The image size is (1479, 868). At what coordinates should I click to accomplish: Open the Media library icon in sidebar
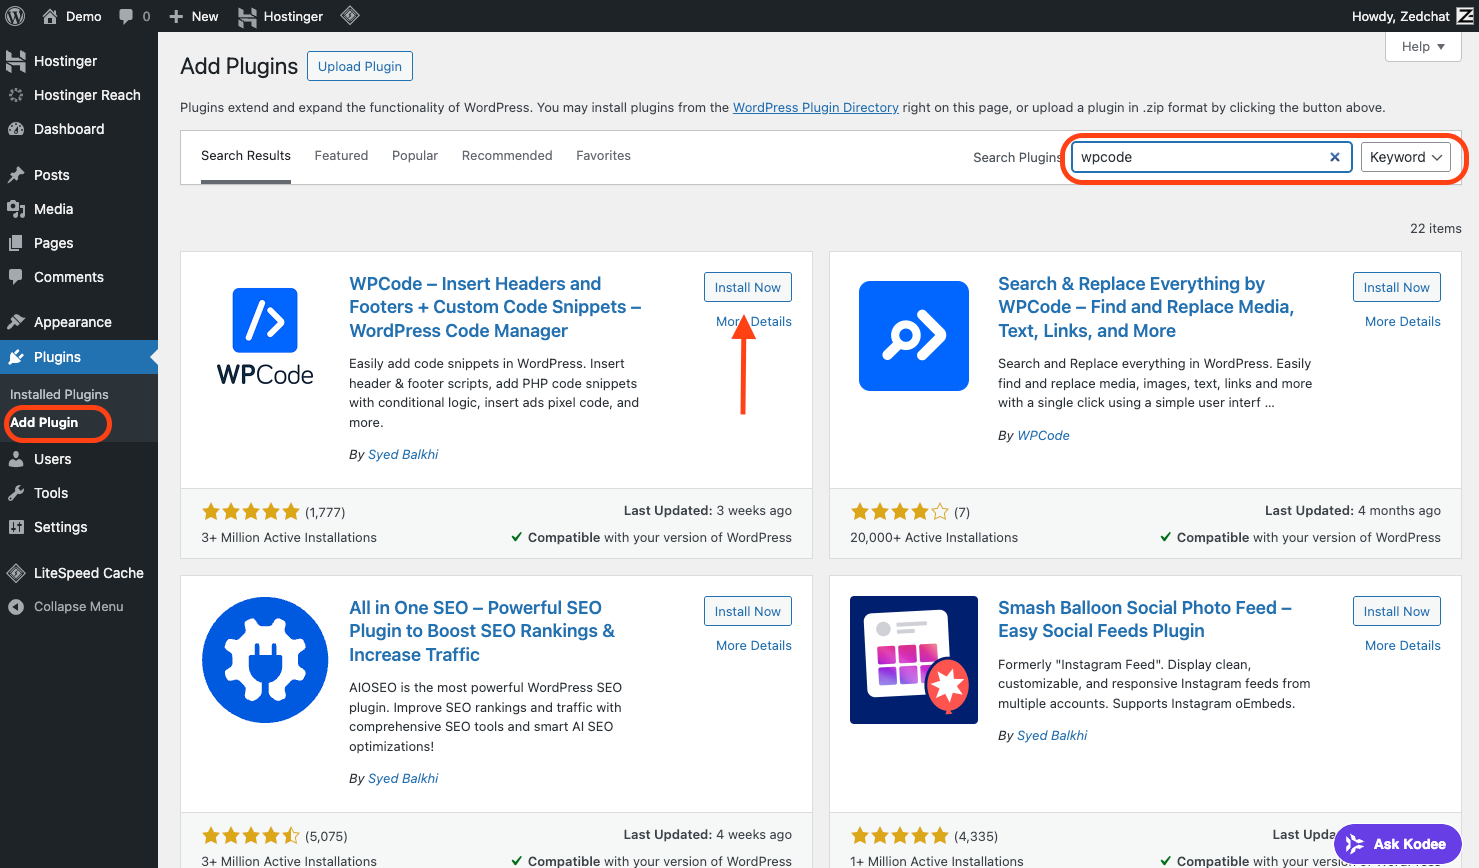click(20, 208)
